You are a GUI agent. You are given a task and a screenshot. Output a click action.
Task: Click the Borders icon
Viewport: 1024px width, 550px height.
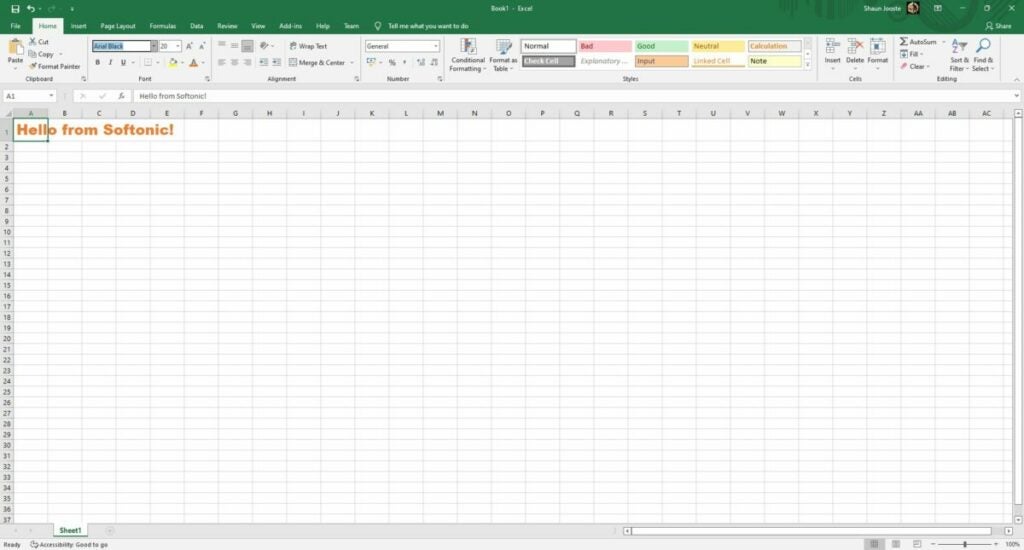(x=148, y=62)
